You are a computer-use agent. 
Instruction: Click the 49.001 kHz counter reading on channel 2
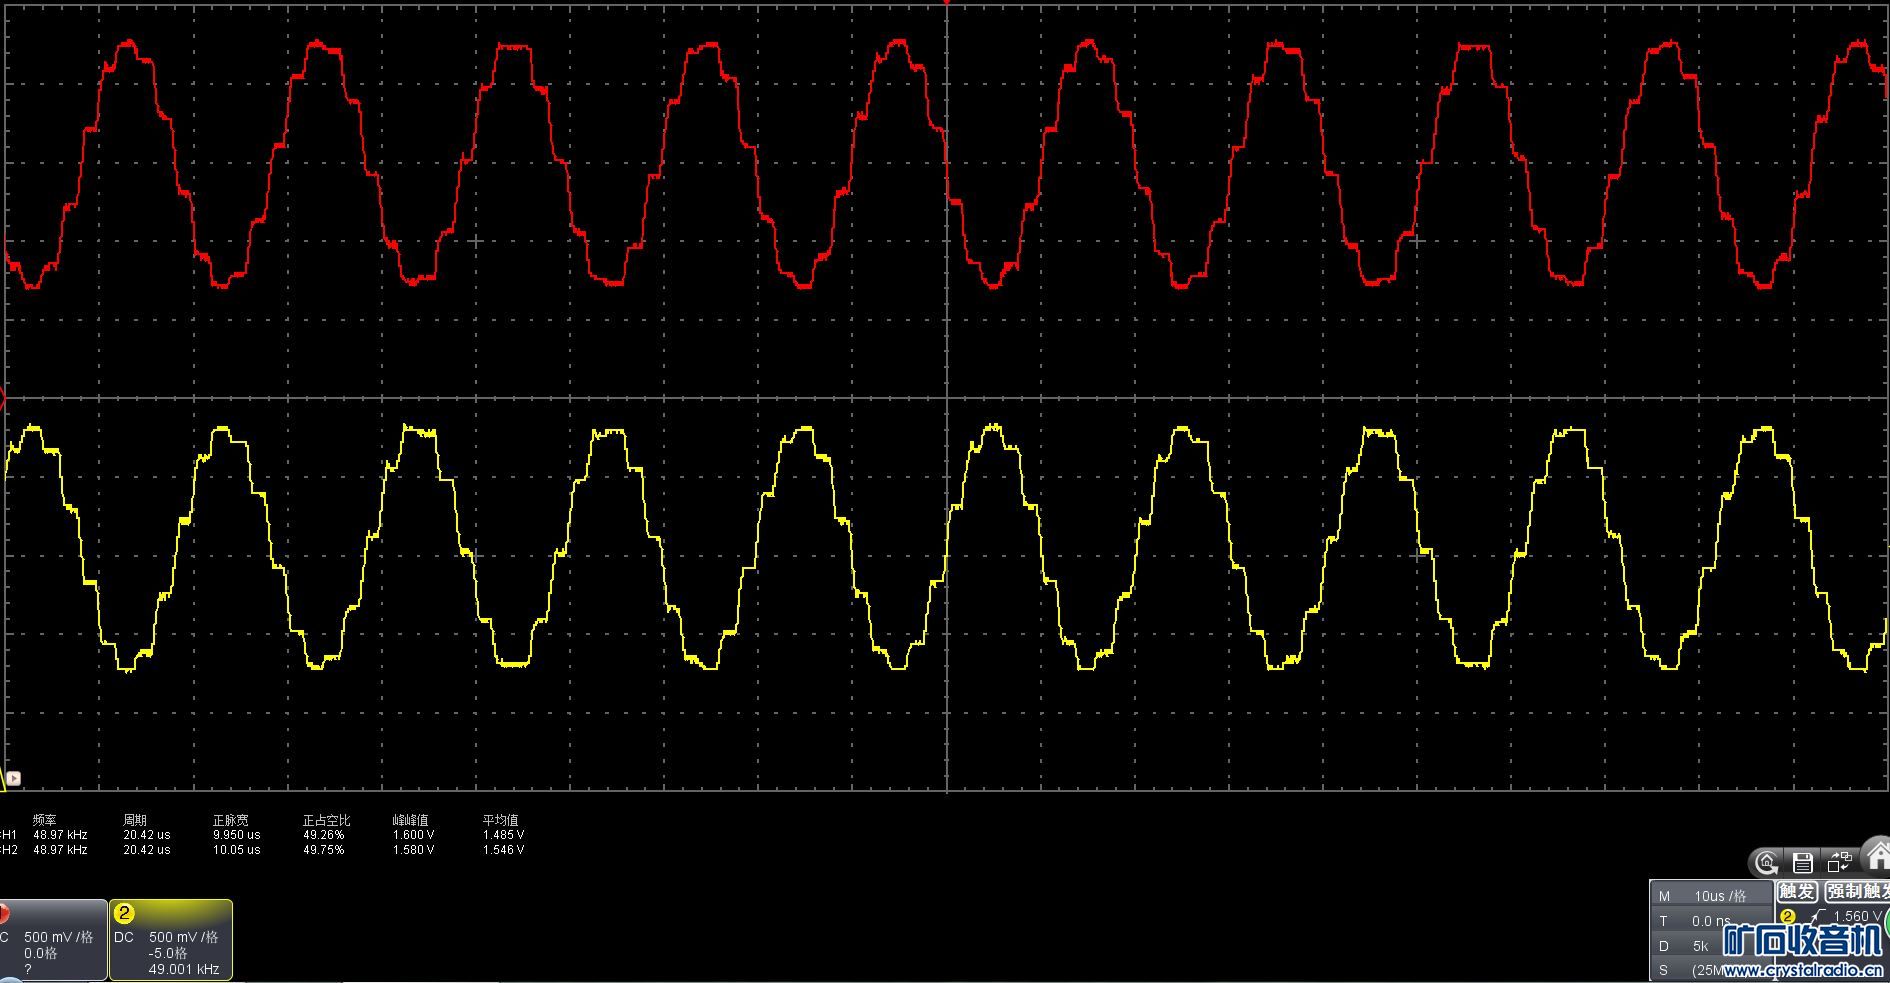point(184,969)
